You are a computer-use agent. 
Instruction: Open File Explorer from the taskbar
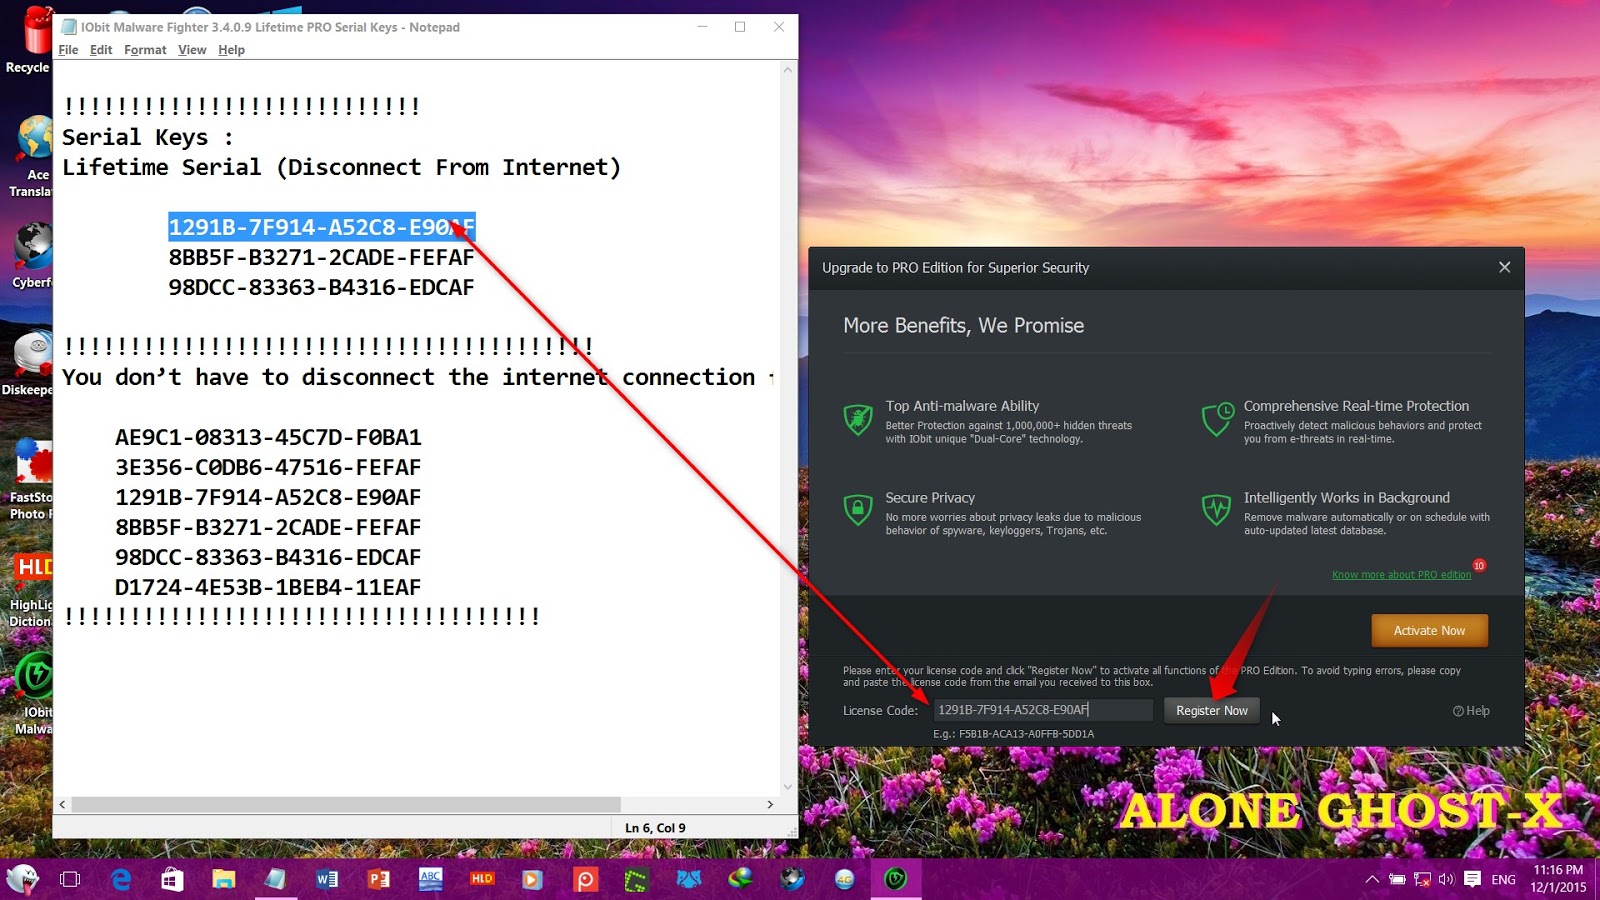point(223,879)
